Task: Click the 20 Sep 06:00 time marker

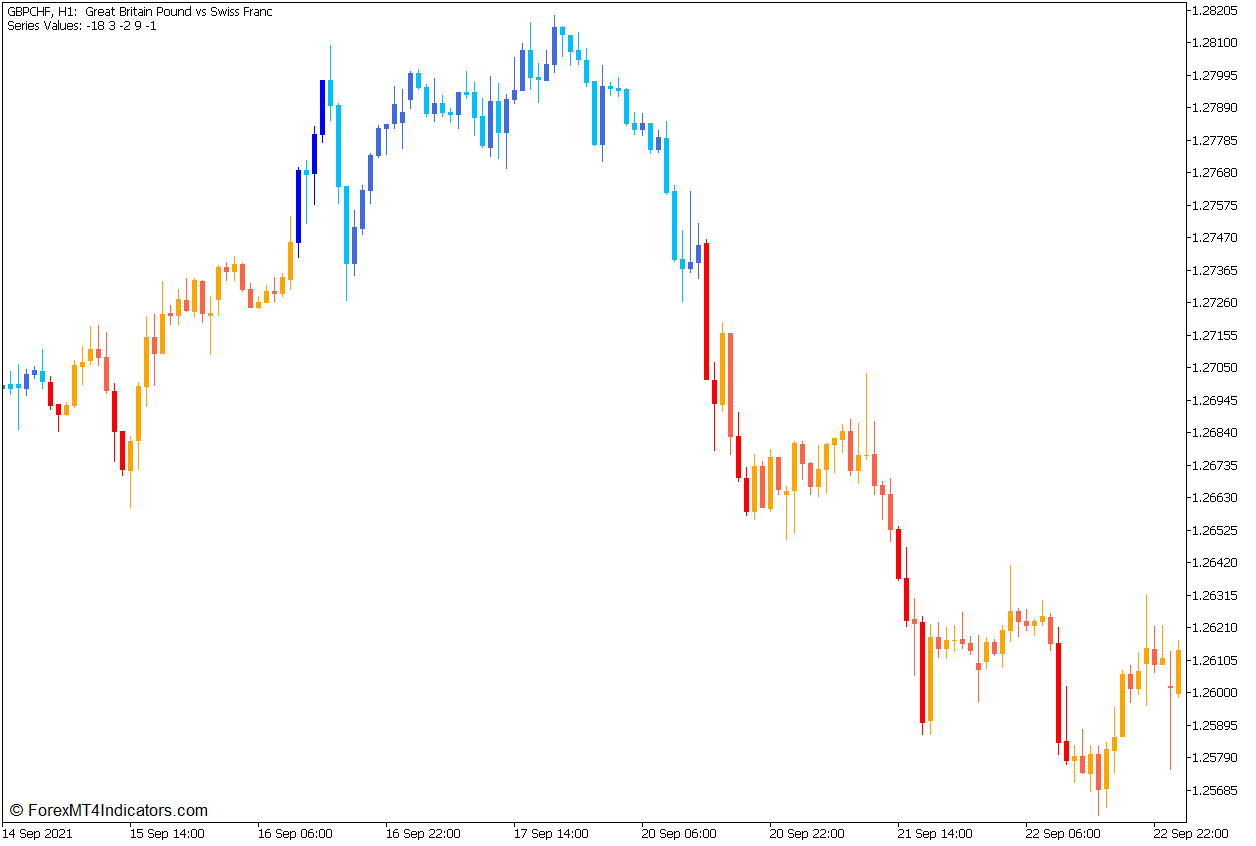Action: point(680,831)
